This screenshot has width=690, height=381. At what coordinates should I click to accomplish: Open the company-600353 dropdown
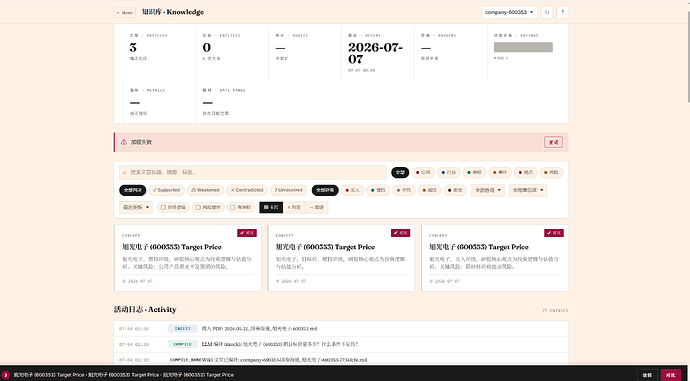509,12
